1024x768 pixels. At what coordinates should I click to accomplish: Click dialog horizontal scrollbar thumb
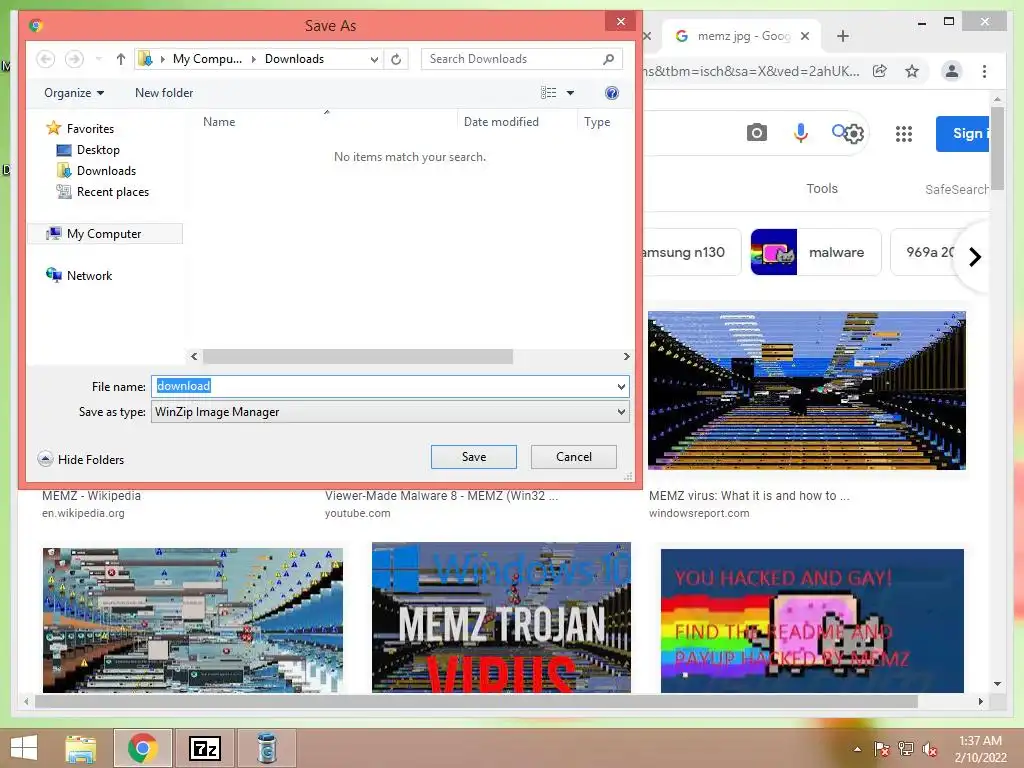point(358,357)
